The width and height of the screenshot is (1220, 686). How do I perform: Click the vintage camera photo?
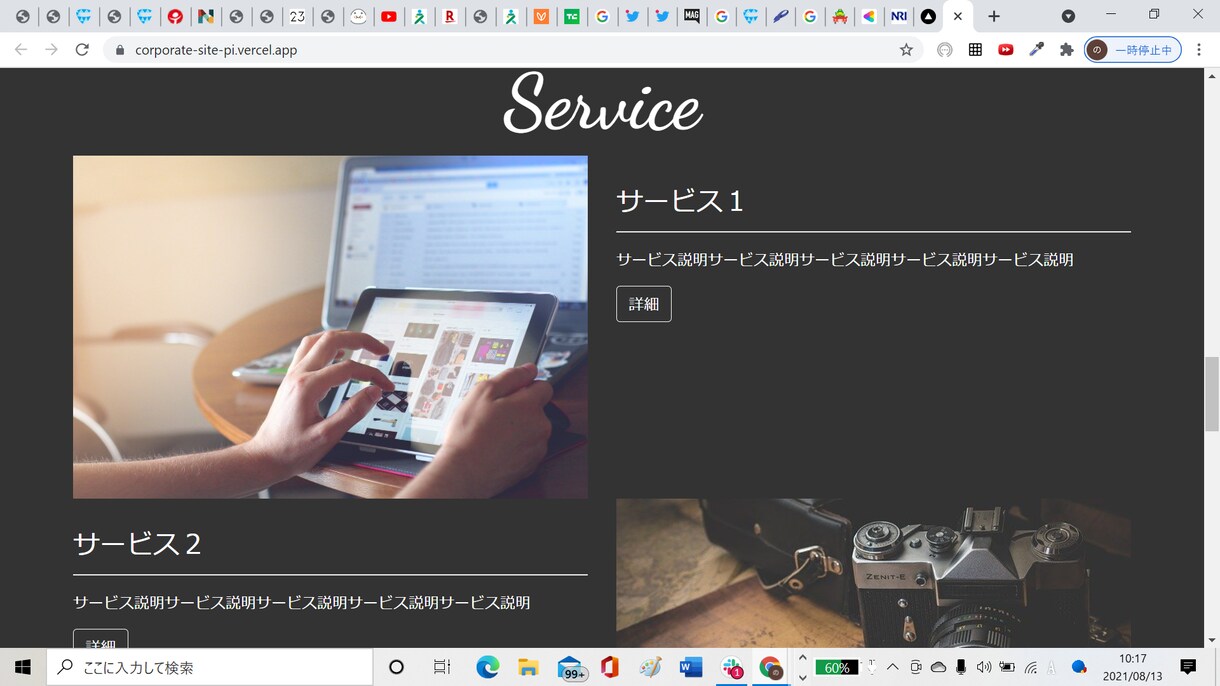pyautogui.click(x=873, y=574)
